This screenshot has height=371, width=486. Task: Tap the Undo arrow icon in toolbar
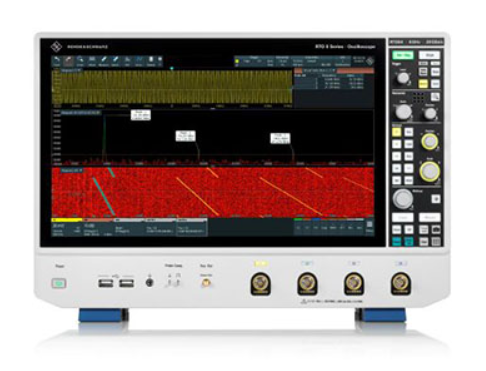(57, 61)
